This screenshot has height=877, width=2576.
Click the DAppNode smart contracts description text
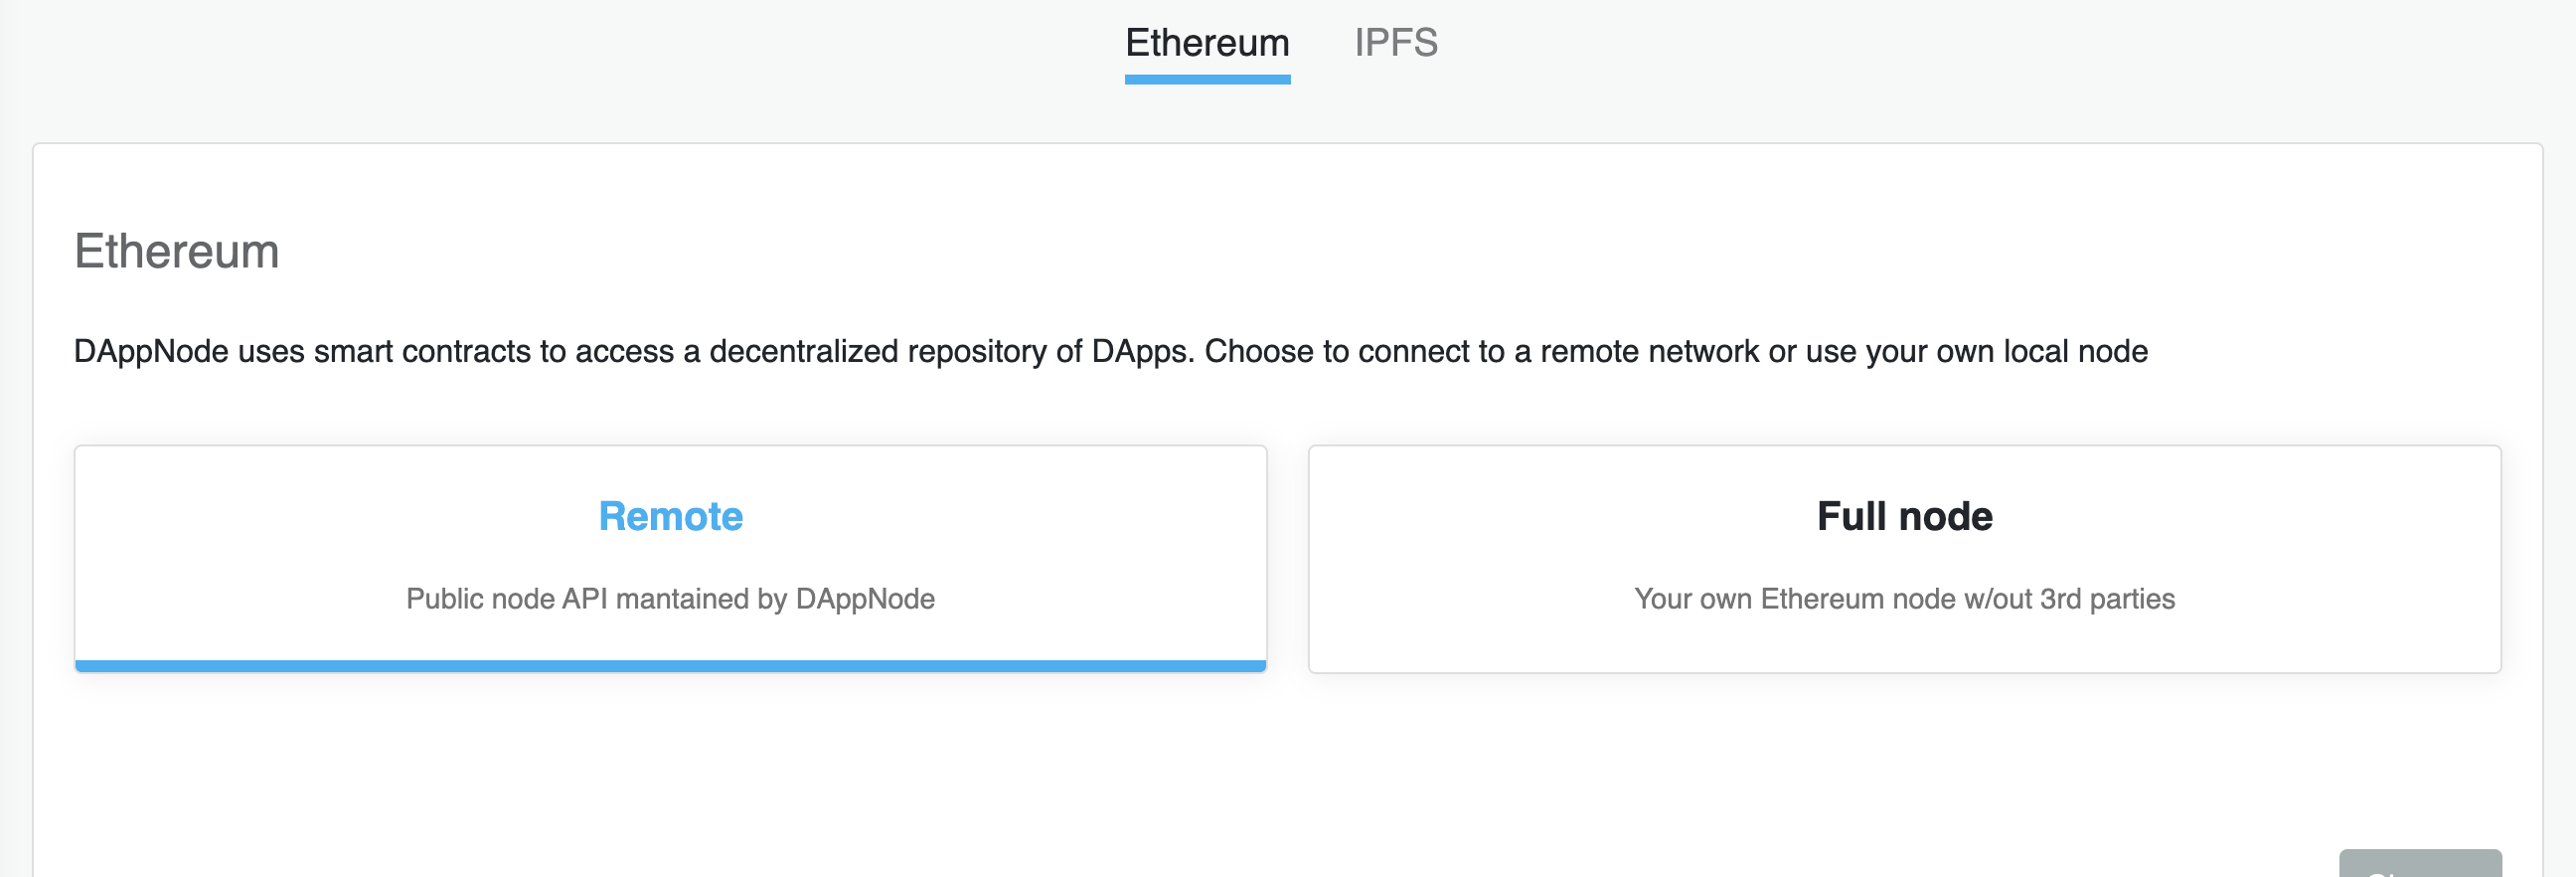tap(1110, 352)
